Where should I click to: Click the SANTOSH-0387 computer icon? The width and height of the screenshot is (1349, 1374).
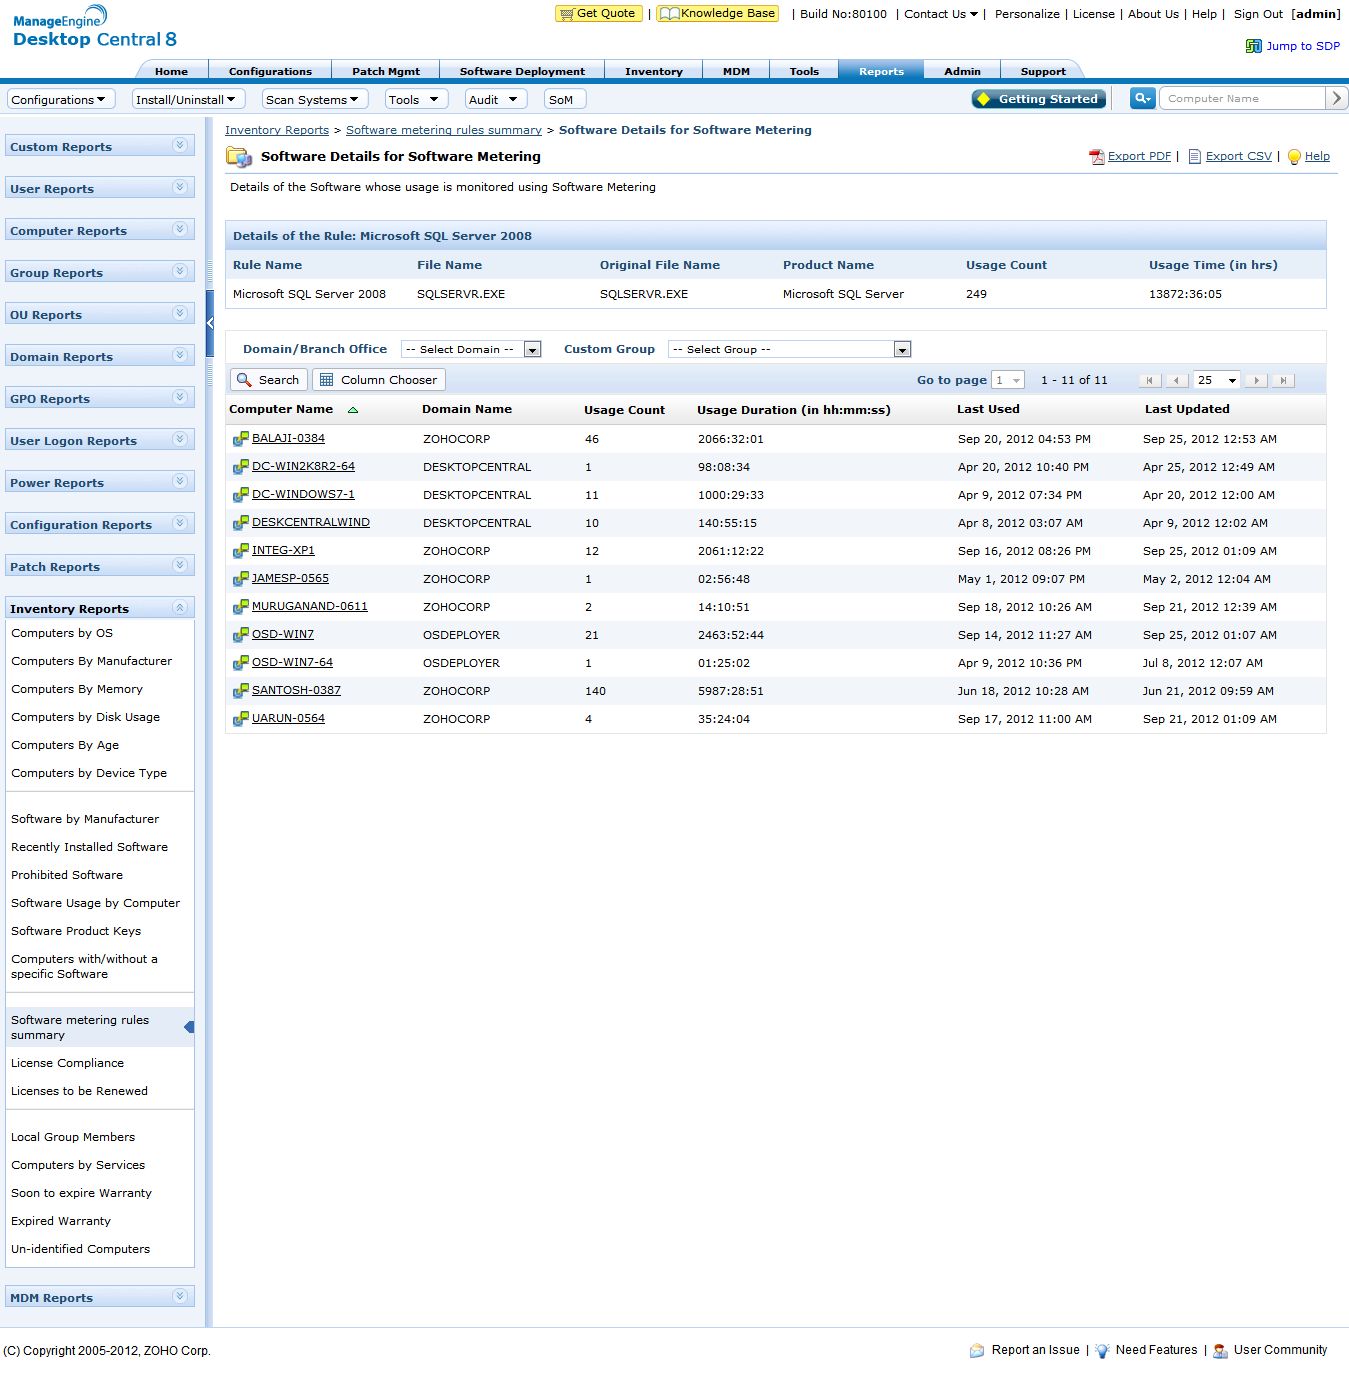[x=240, y=691]
